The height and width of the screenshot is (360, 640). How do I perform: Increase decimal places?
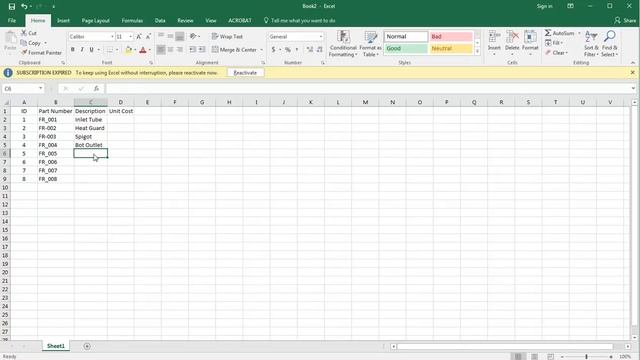pos(309,49)
